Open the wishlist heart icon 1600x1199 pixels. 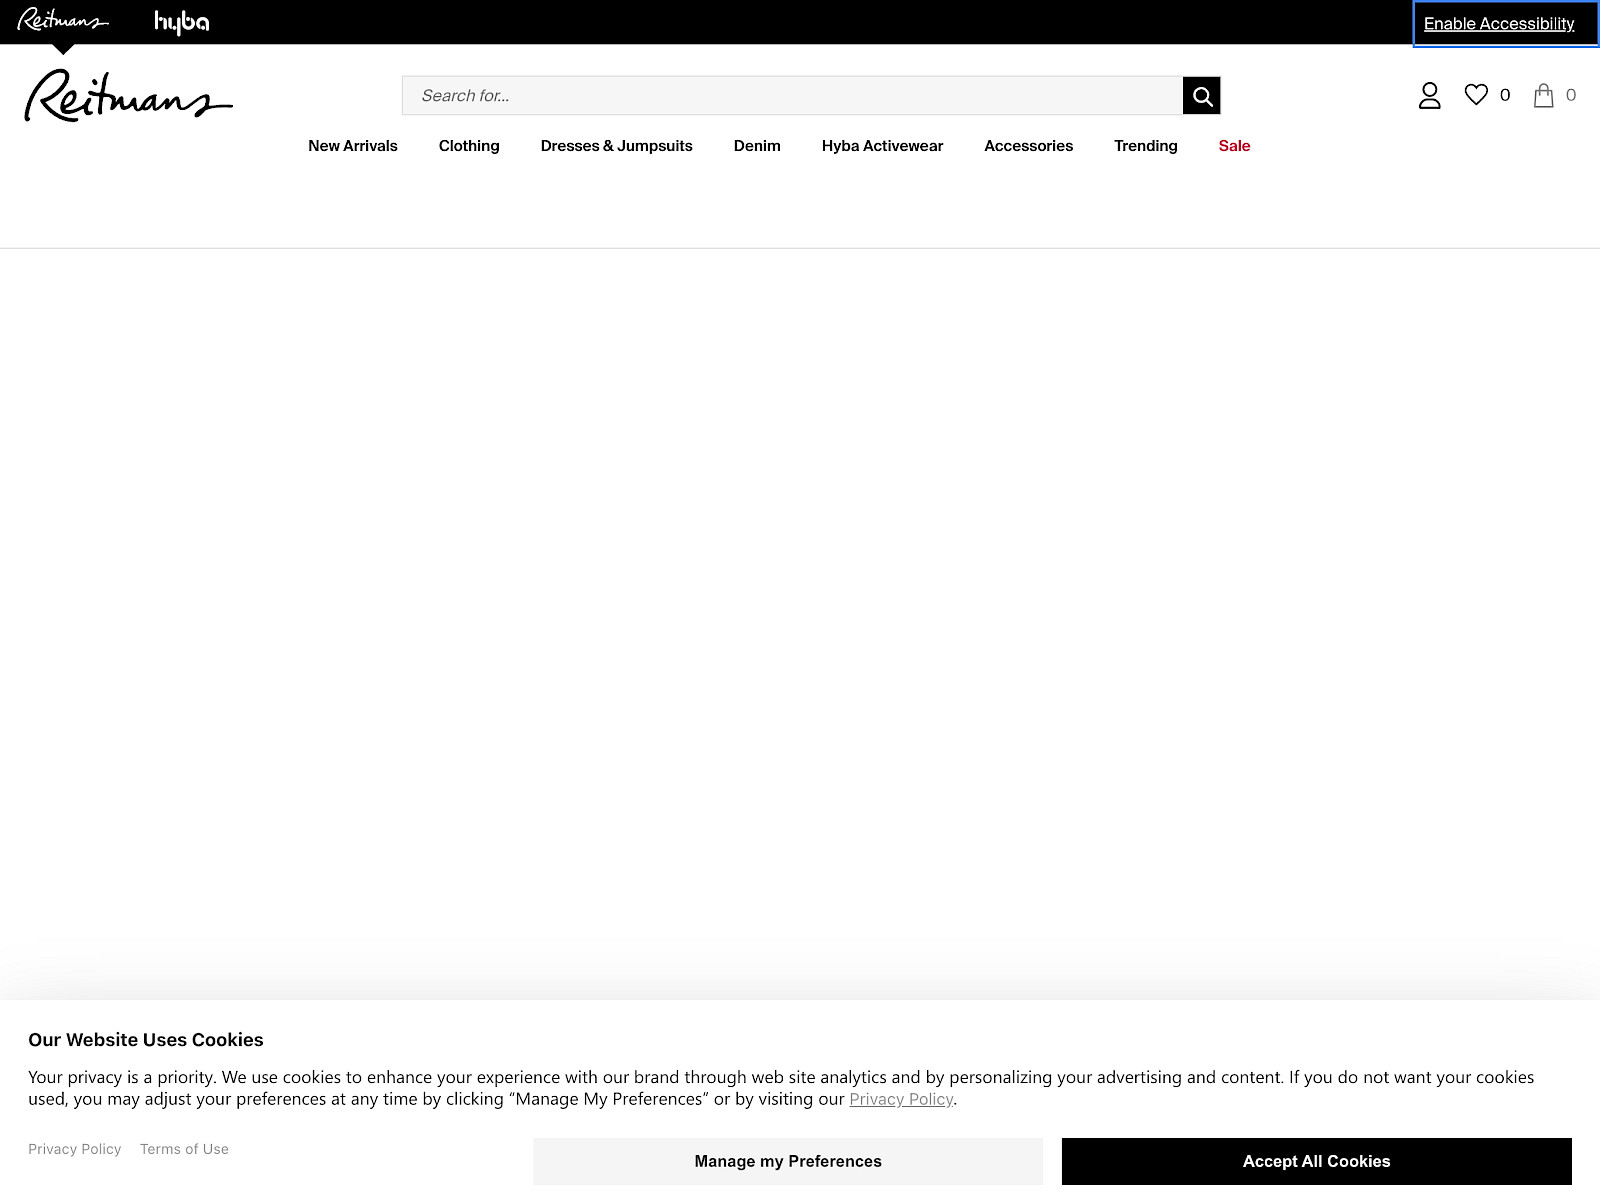[x=1477, y=95]
